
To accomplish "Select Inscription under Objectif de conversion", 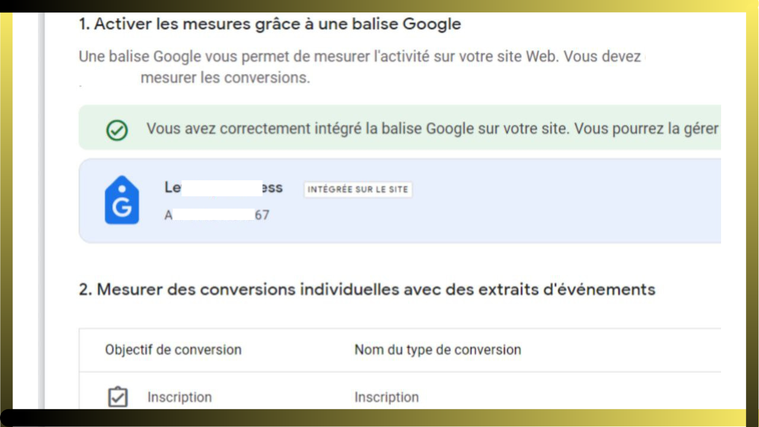I will 179,397.
